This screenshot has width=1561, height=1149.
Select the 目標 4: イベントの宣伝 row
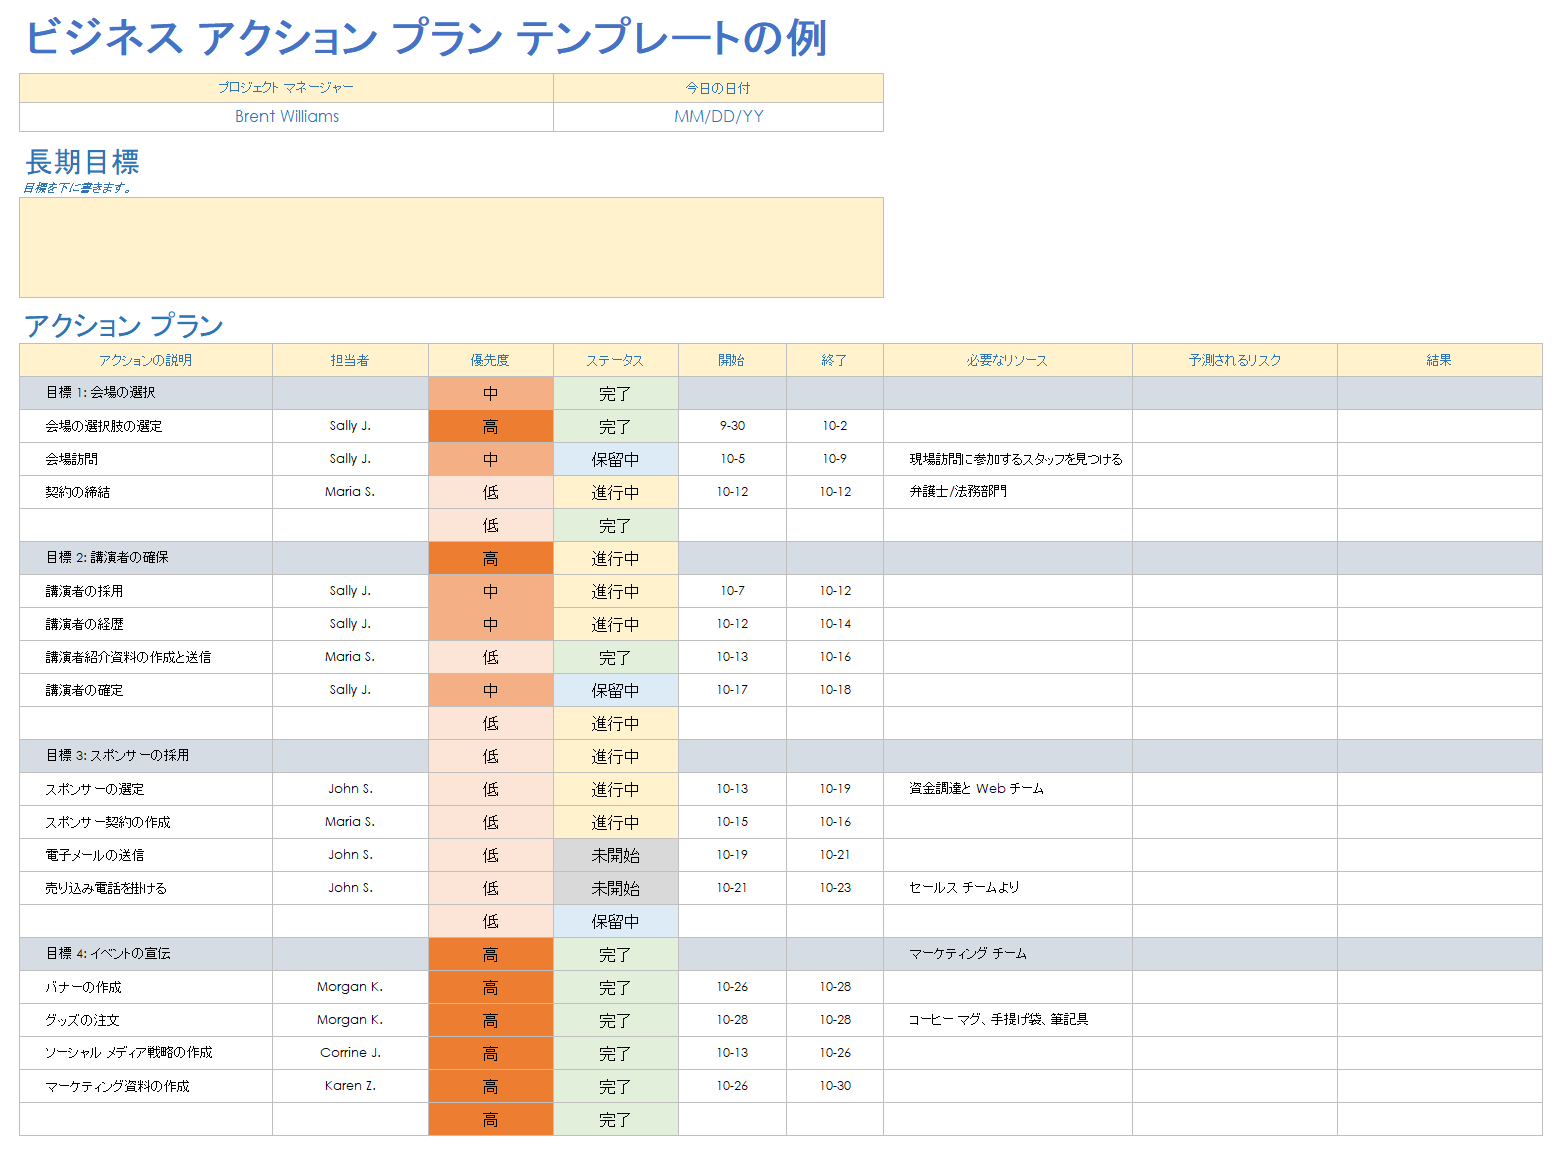pos(781,954)
